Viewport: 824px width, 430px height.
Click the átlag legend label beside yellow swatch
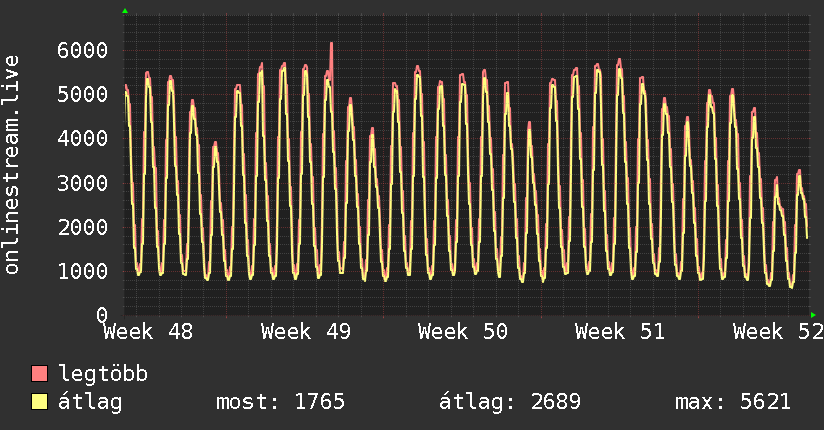click(90, 402)
